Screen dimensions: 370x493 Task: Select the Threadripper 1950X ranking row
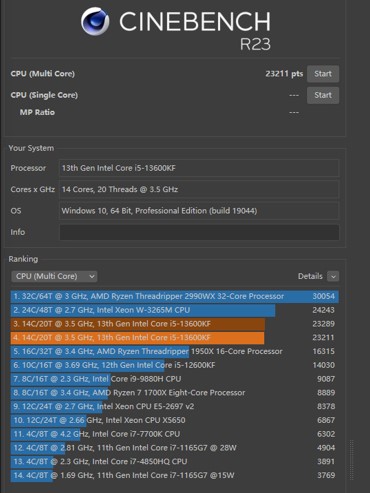(175, 351)
